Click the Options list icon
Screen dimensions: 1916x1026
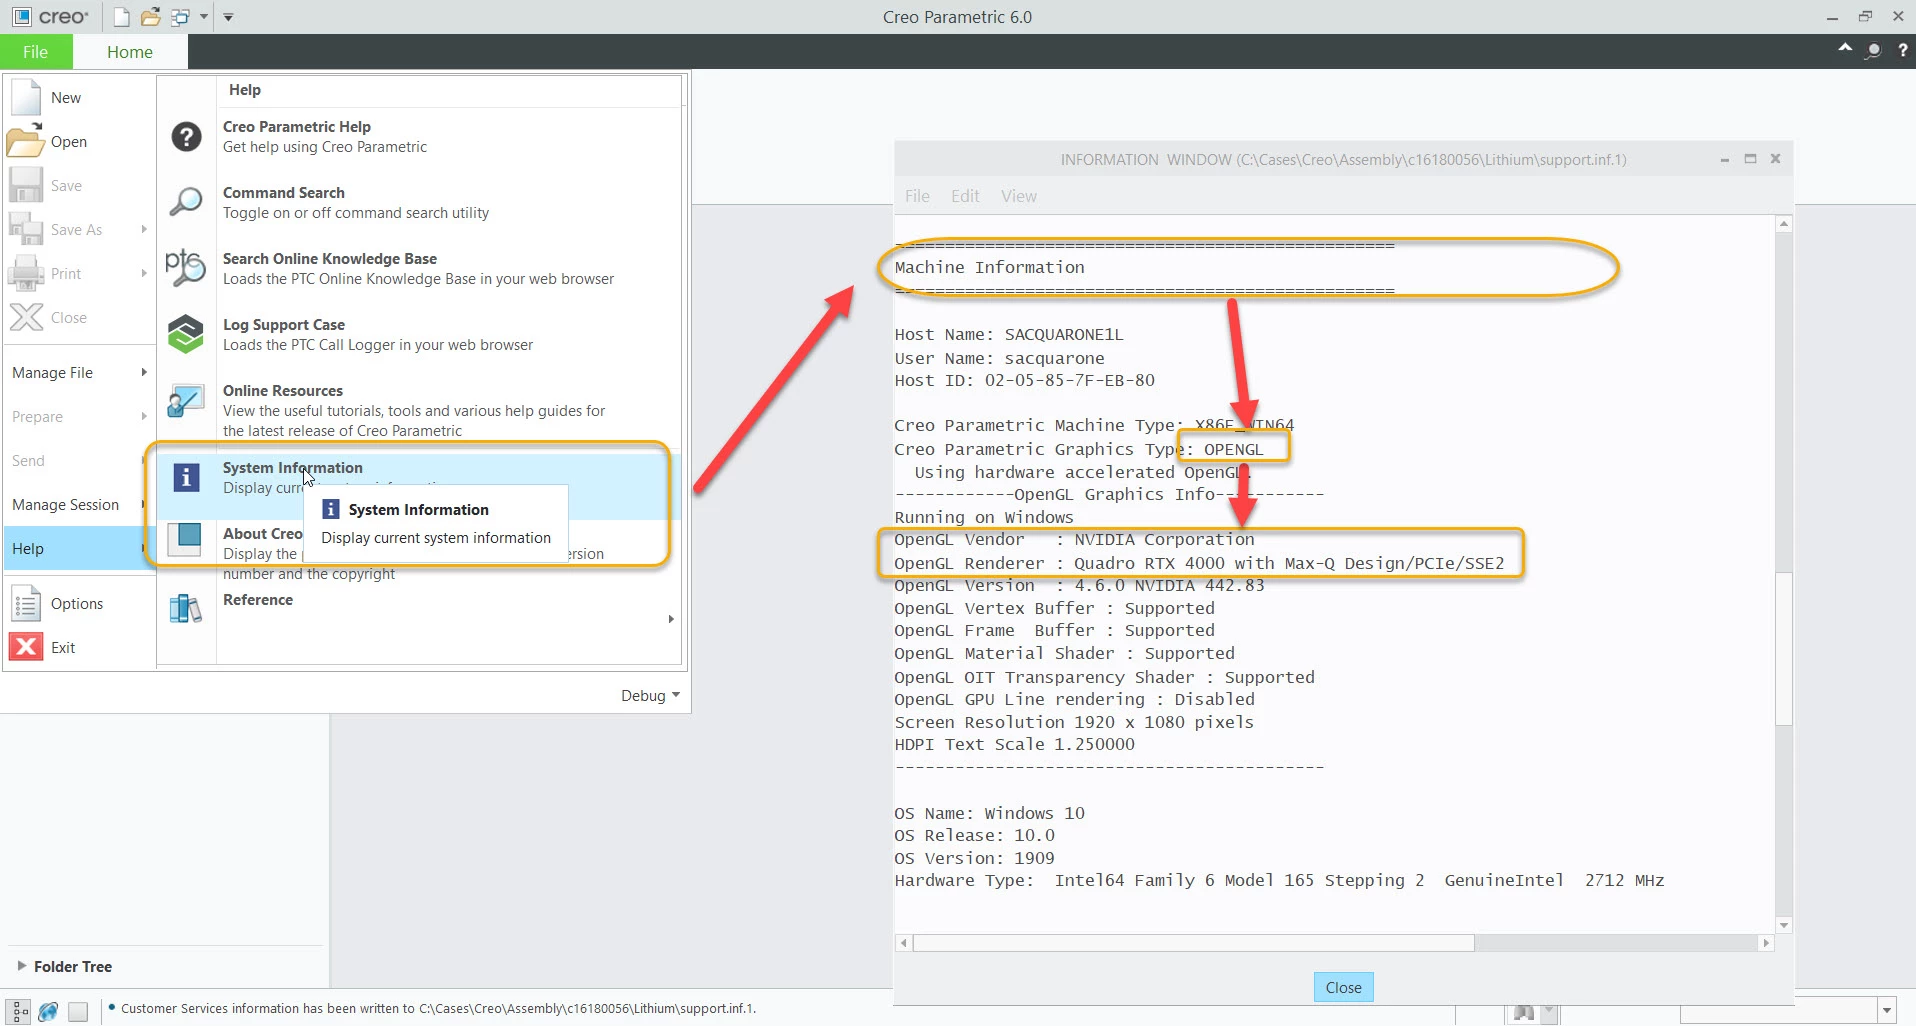coord(26,603)
